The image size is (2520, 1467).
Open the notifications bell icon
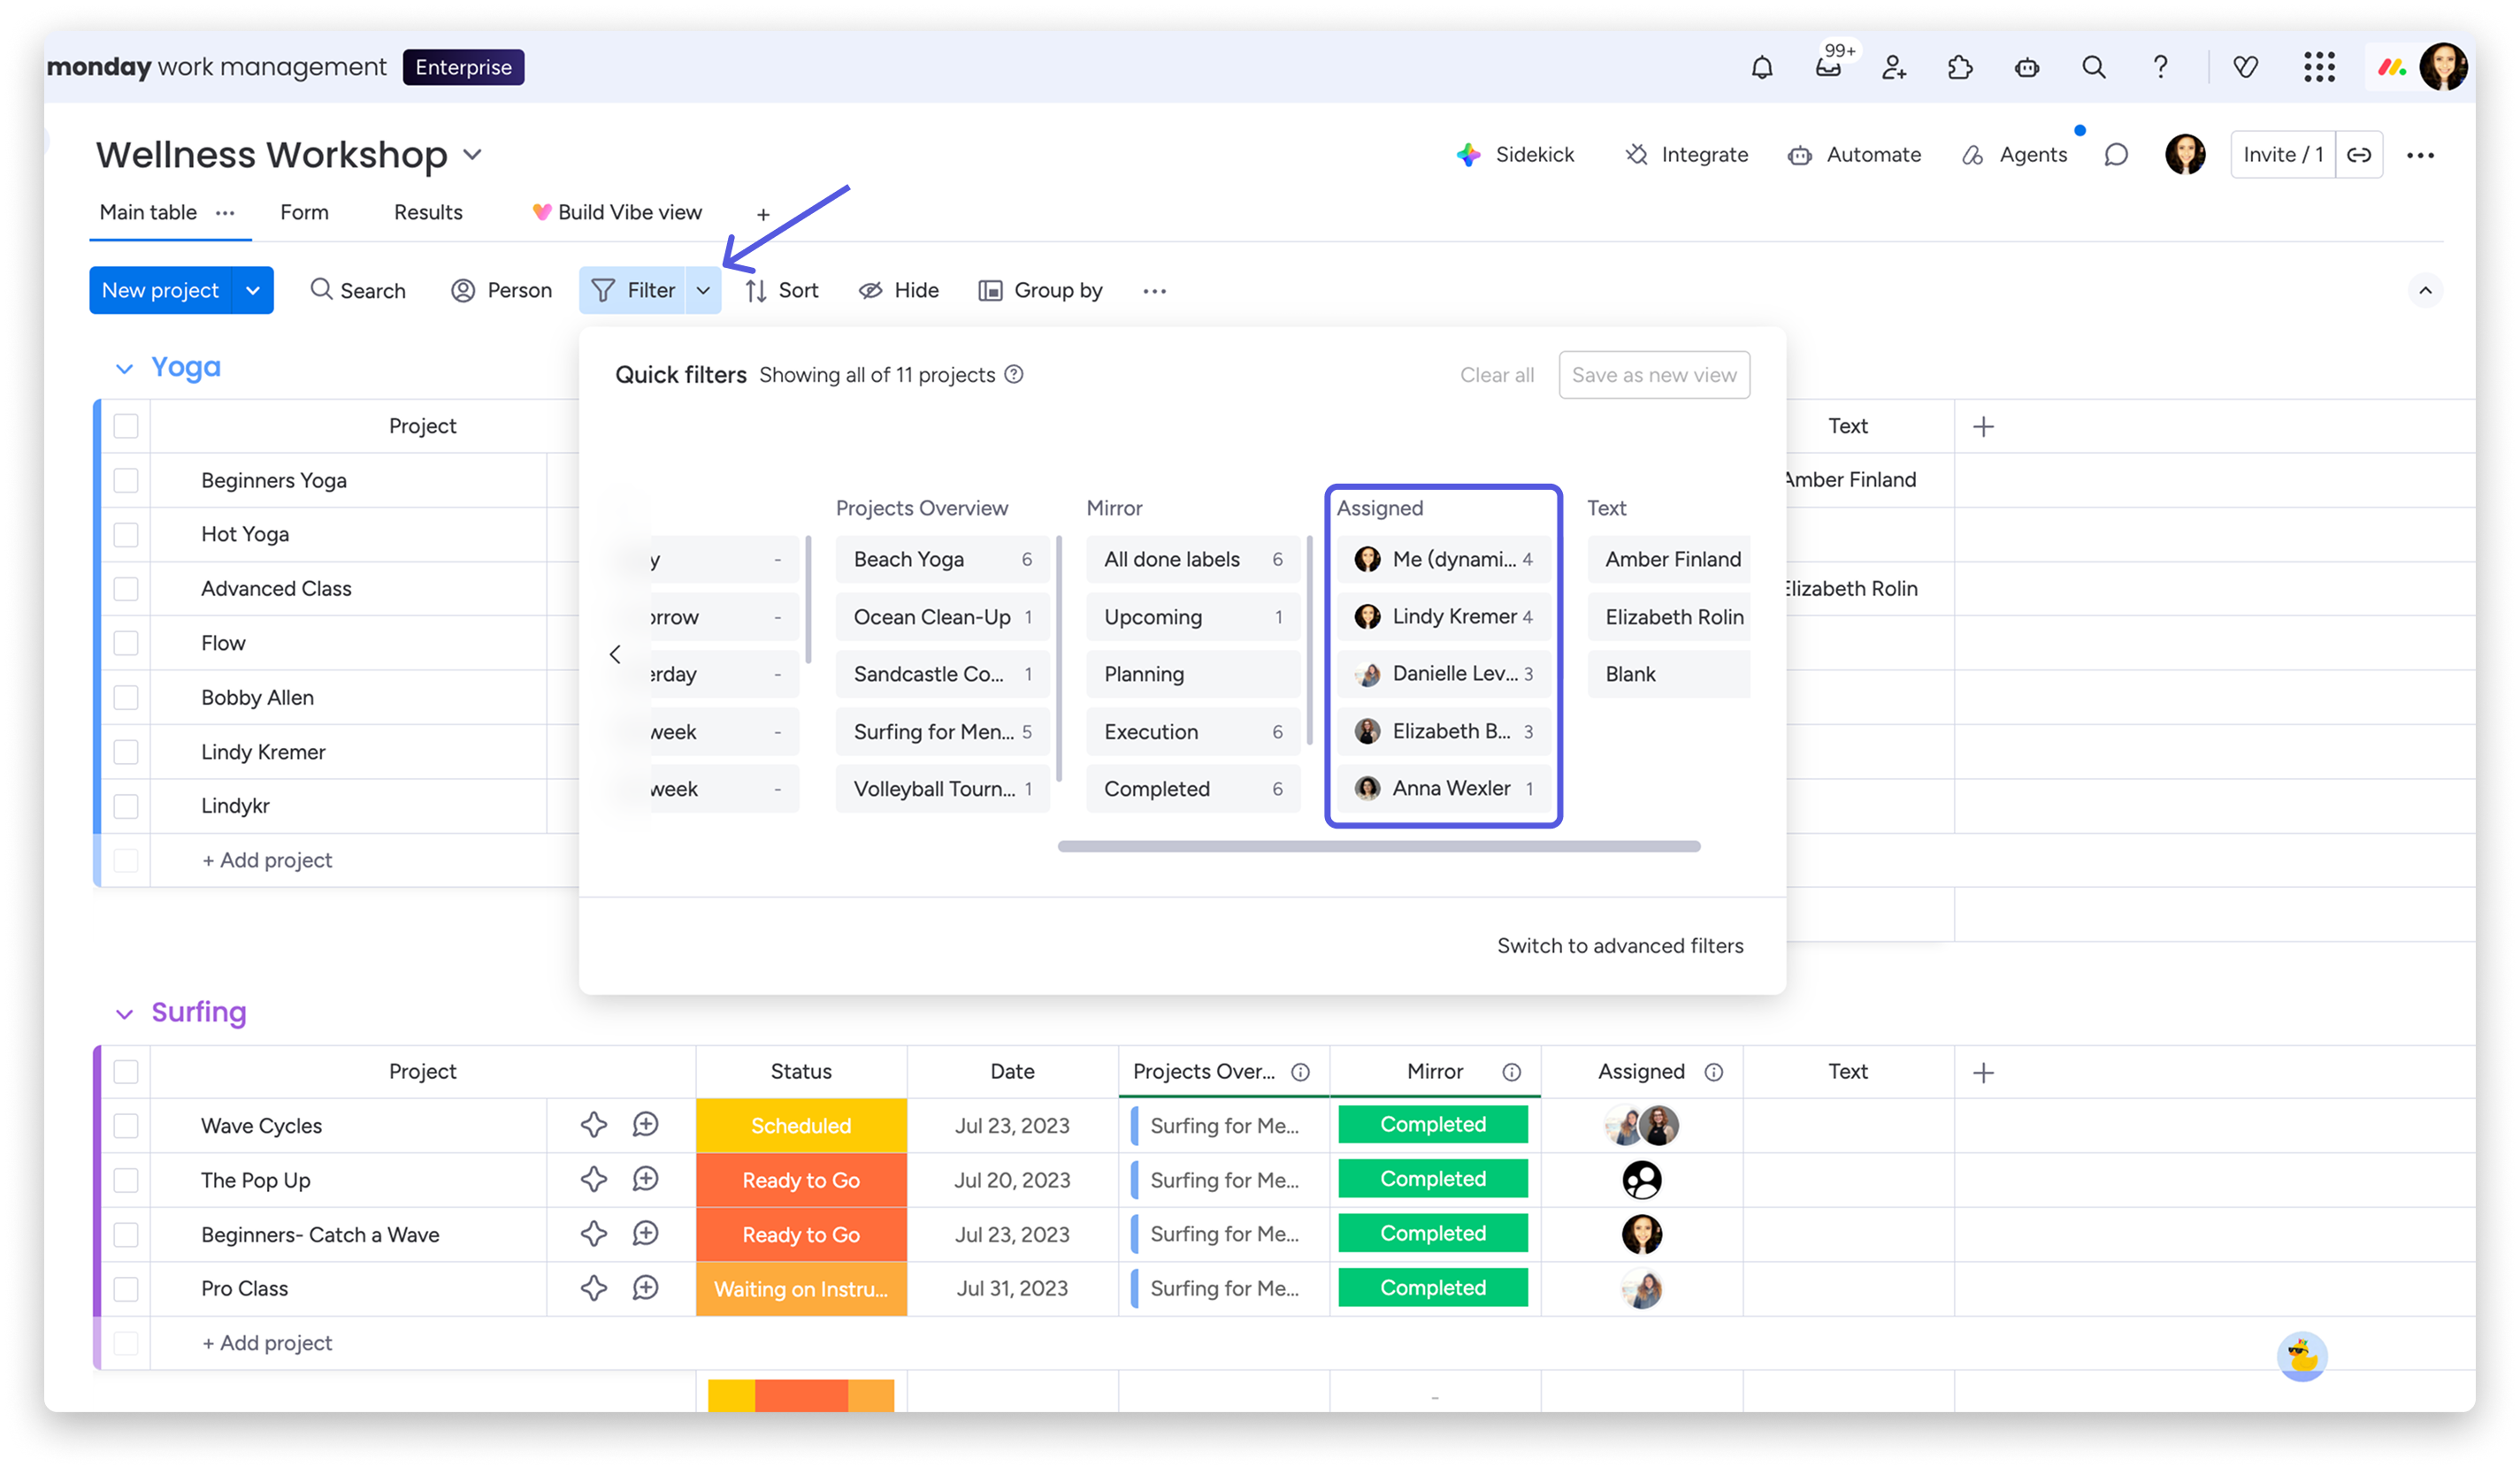(x=1762, y=67)
